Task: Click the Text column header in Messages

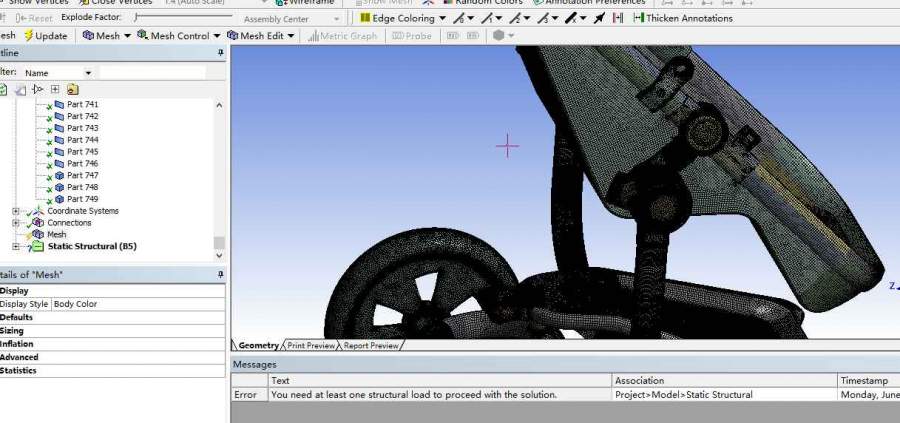Action: coord(440,381)
